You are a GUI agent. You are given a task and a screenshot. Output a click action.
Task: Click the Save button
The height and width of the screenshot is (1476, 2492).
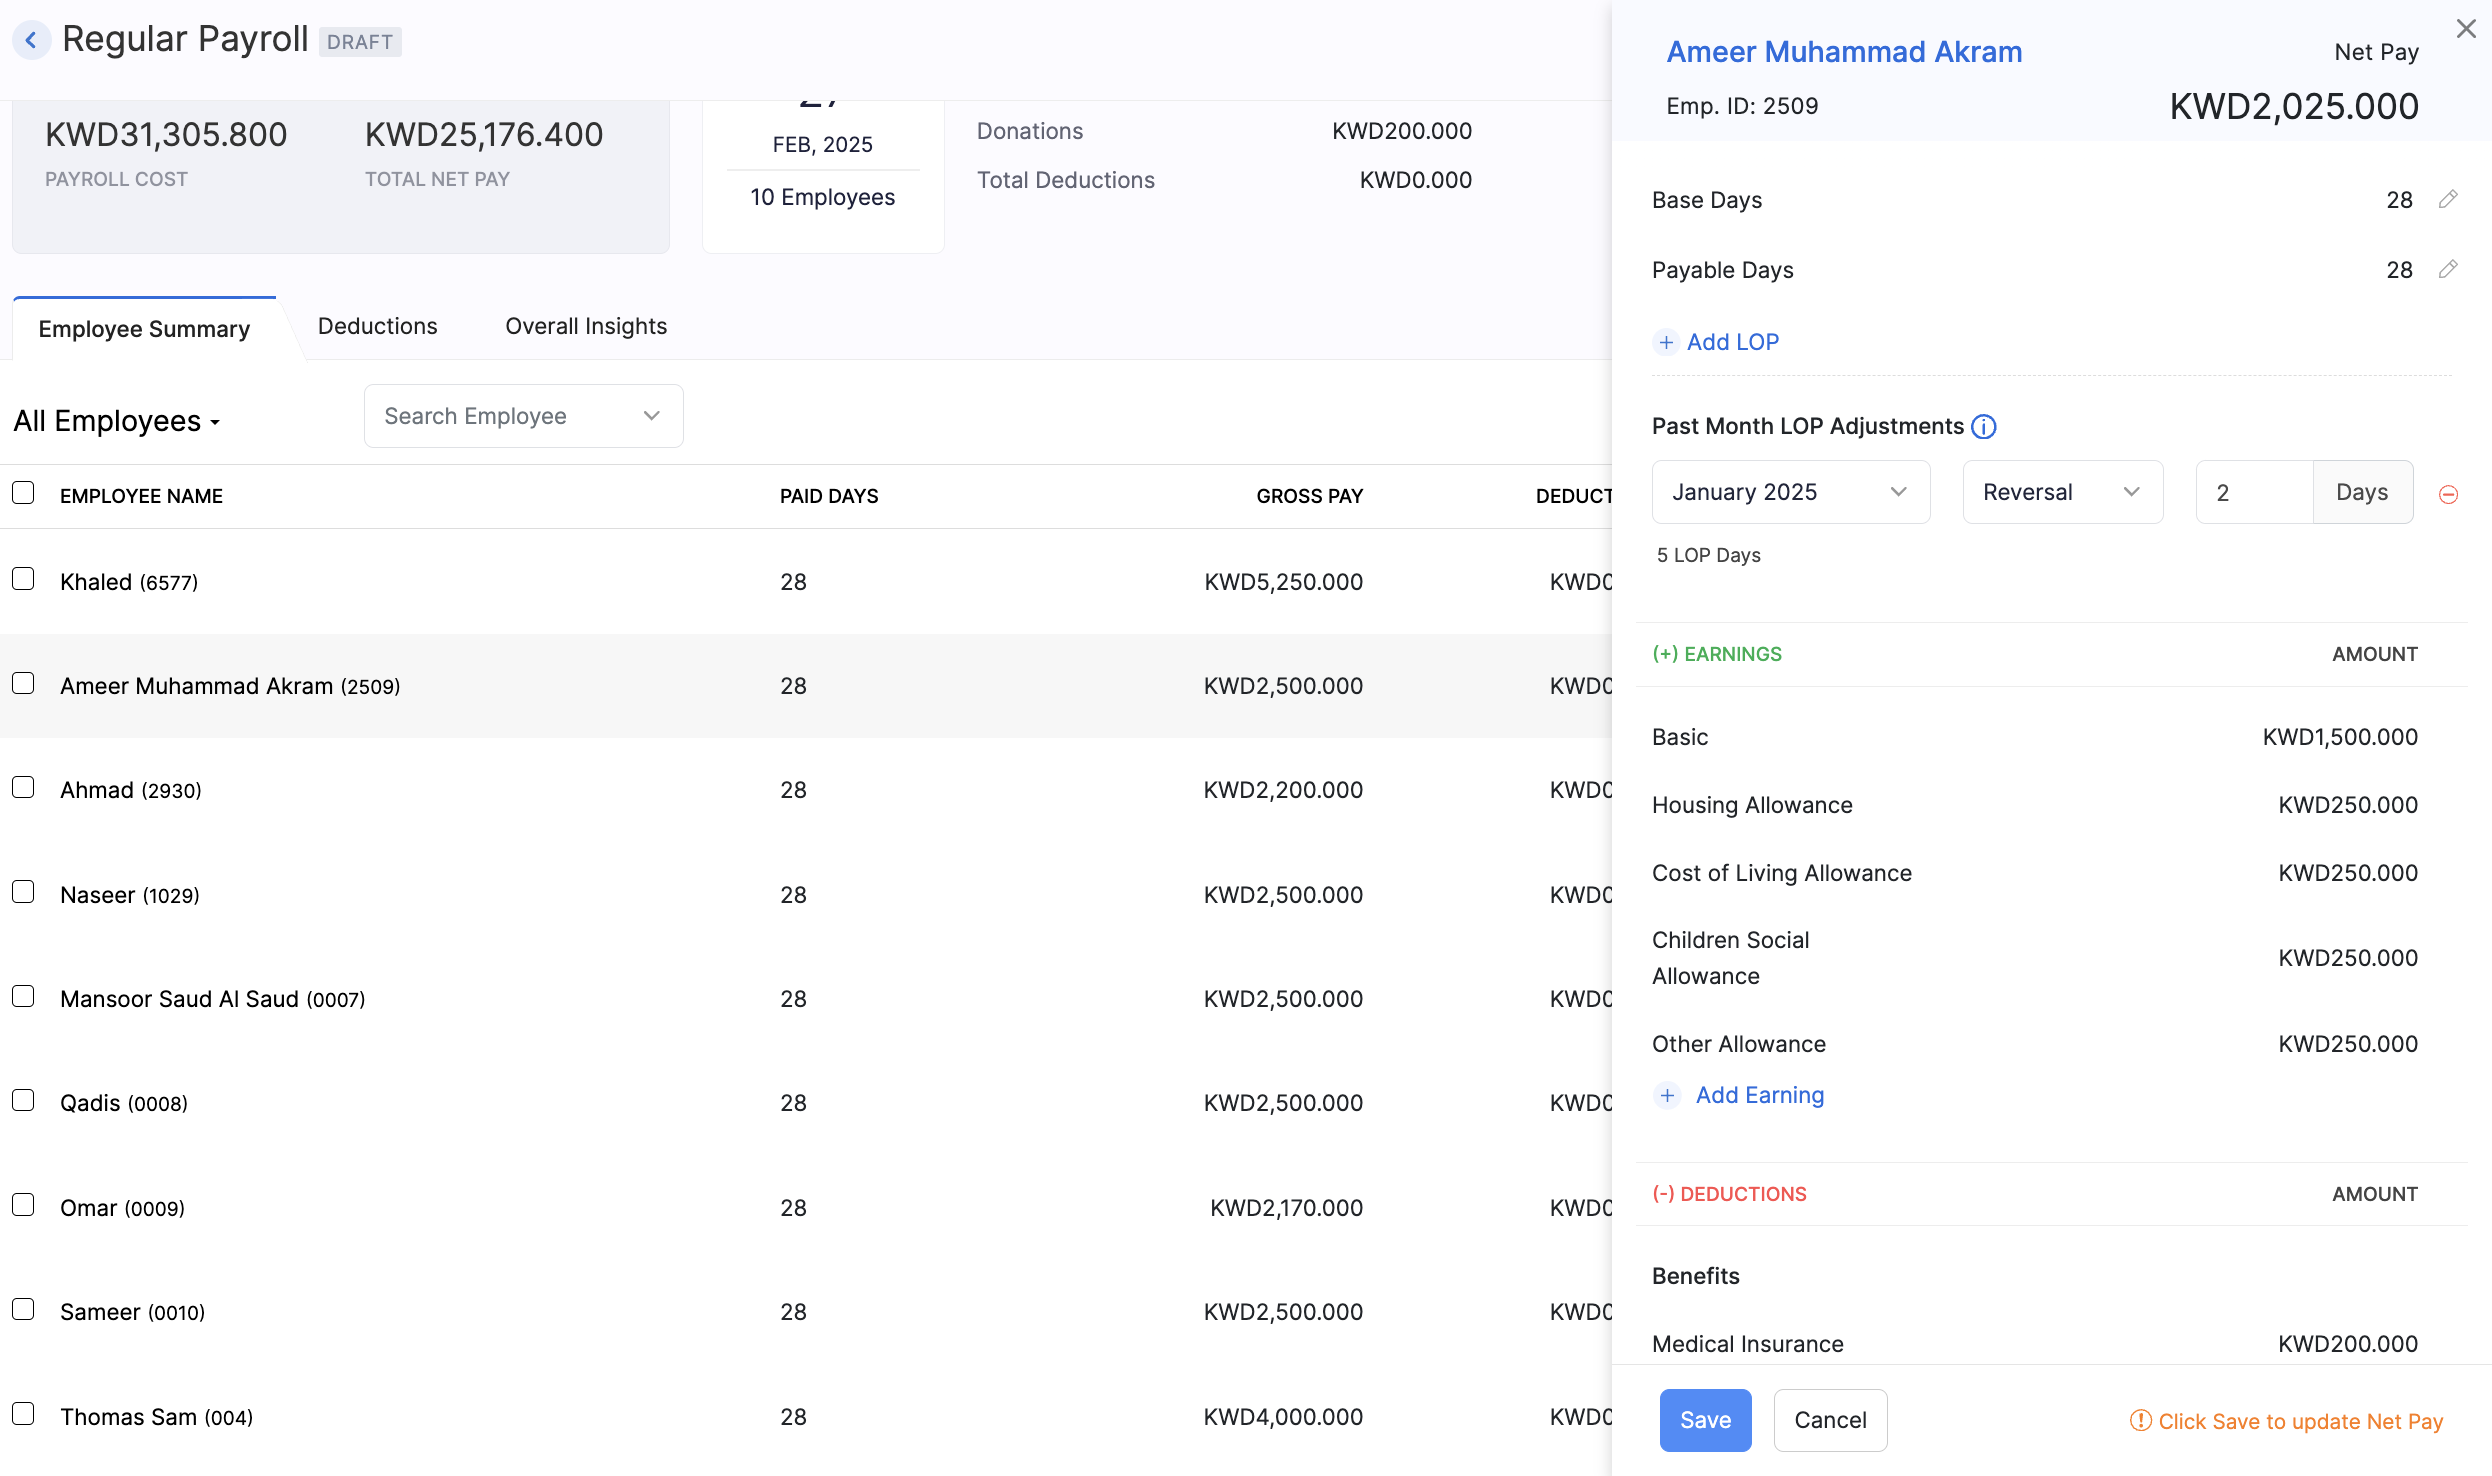click(x=1705, y=1420)
